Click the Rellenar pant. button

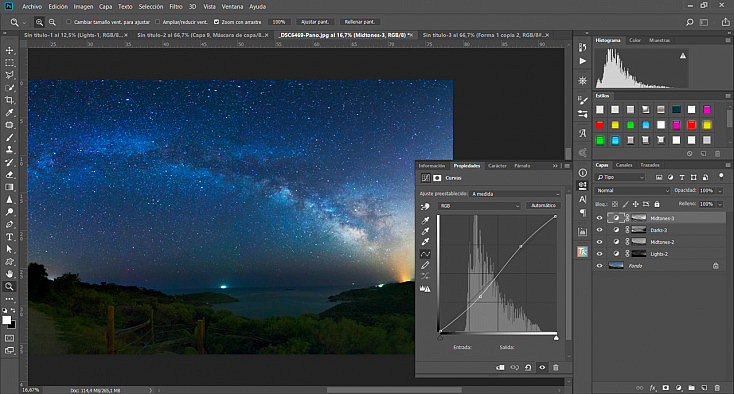tap(360, 22)
